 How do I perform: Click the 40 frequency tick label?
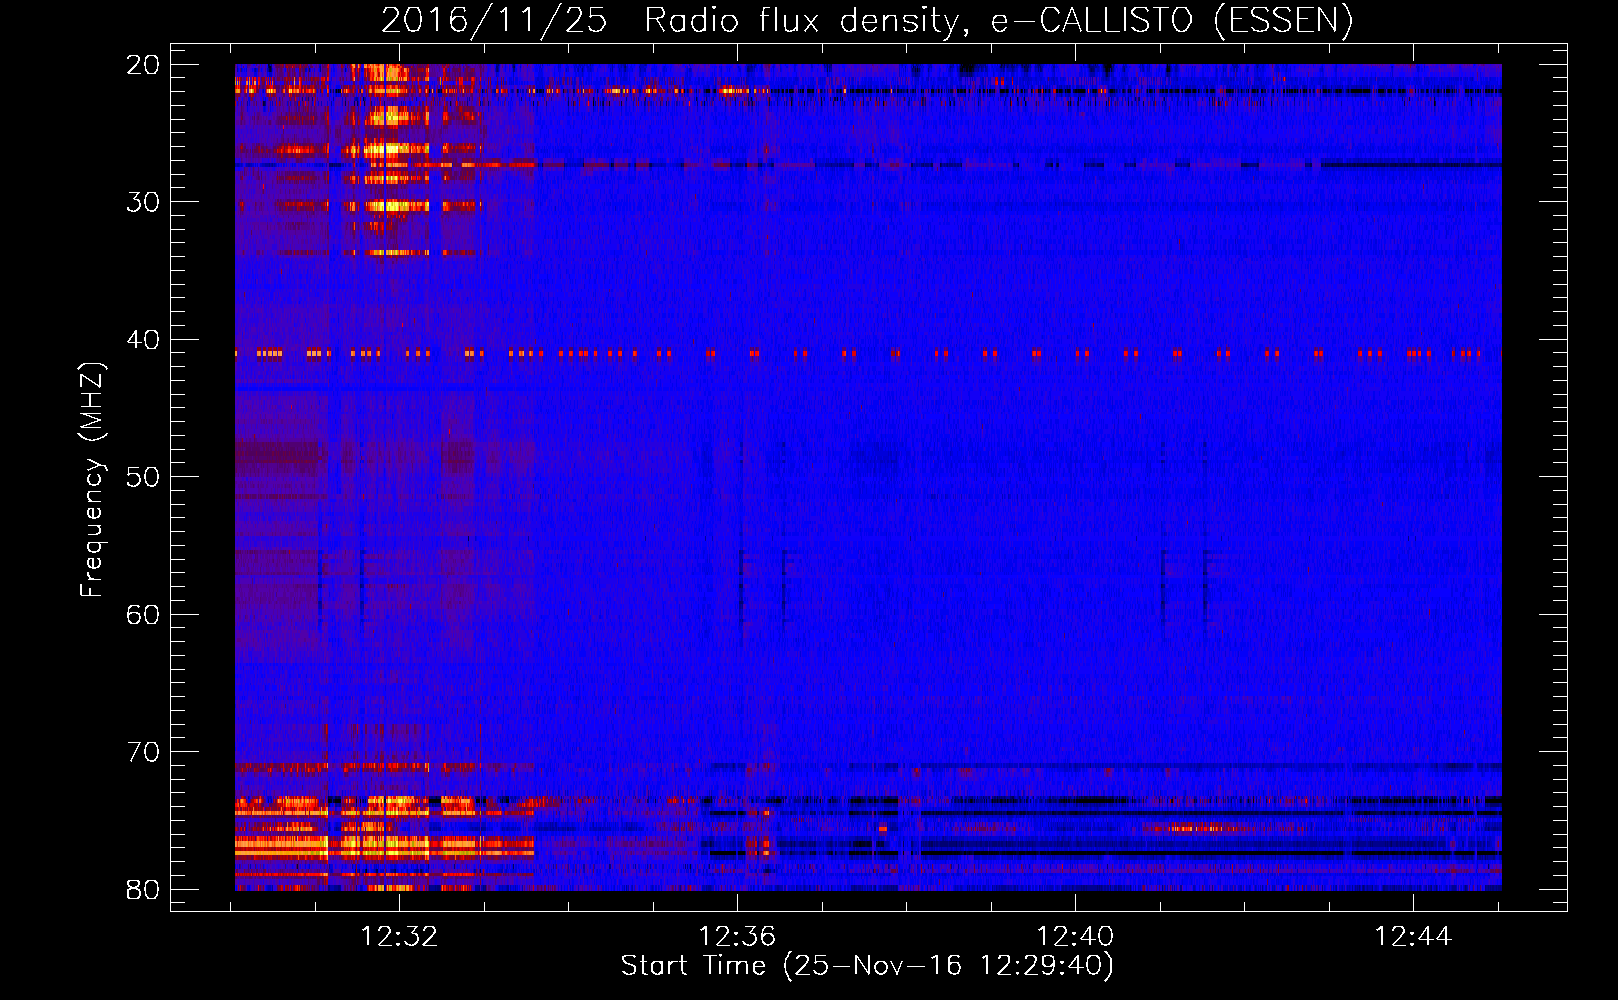coord(143,340)
